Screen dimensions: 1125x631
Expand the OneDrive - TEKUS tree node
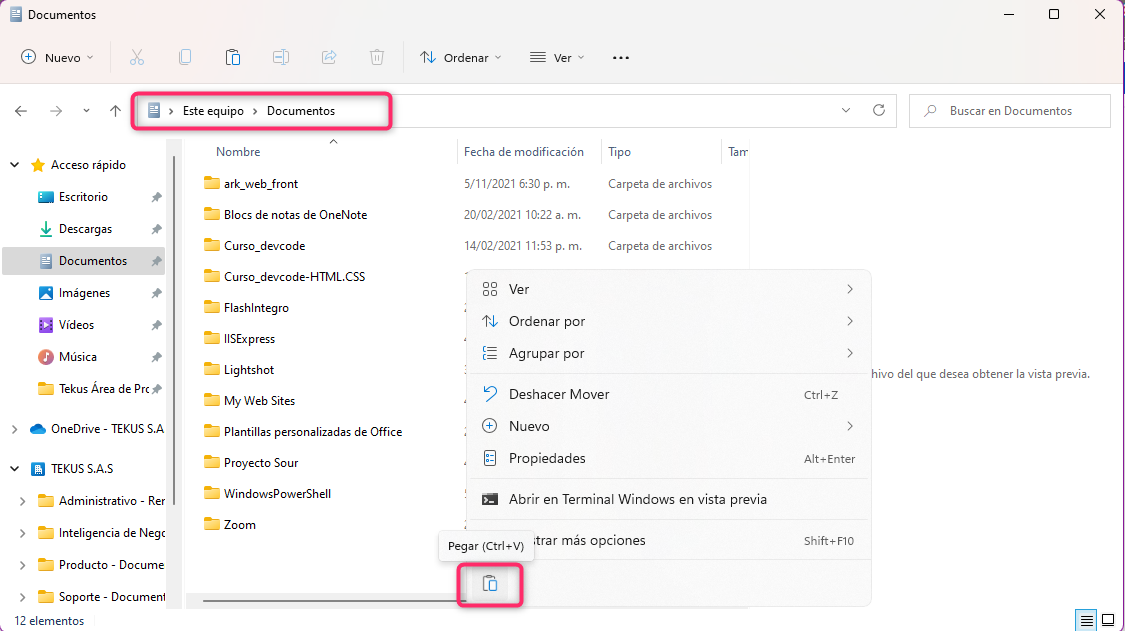coord(14,429)
